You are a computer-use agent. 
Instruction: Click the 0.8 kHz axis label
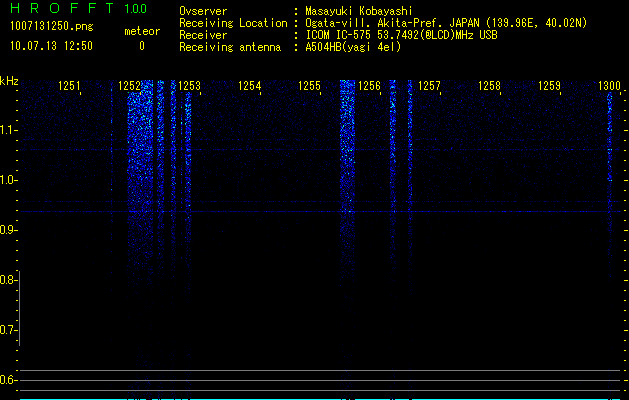[x=8, y=280]
